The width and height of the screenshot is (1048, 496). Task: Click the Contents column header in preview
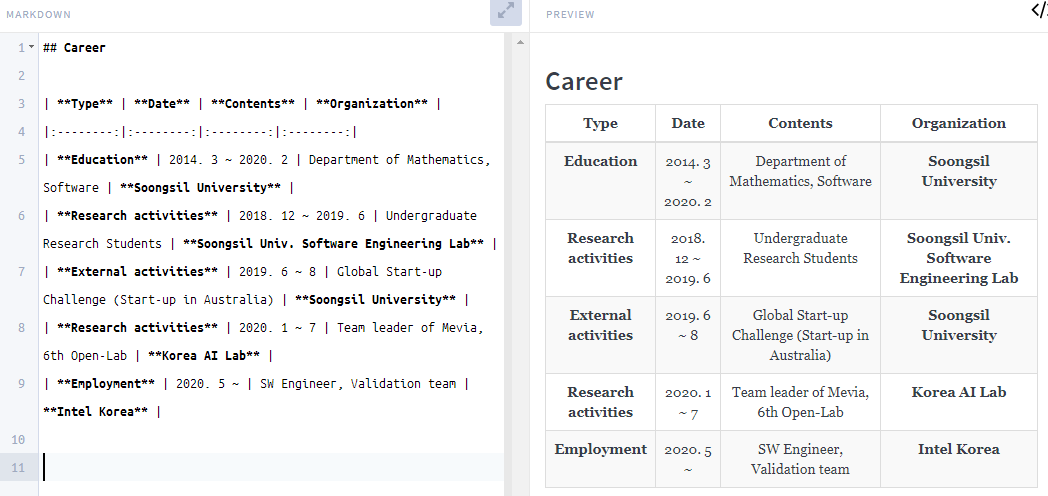(x=800, y=123)
